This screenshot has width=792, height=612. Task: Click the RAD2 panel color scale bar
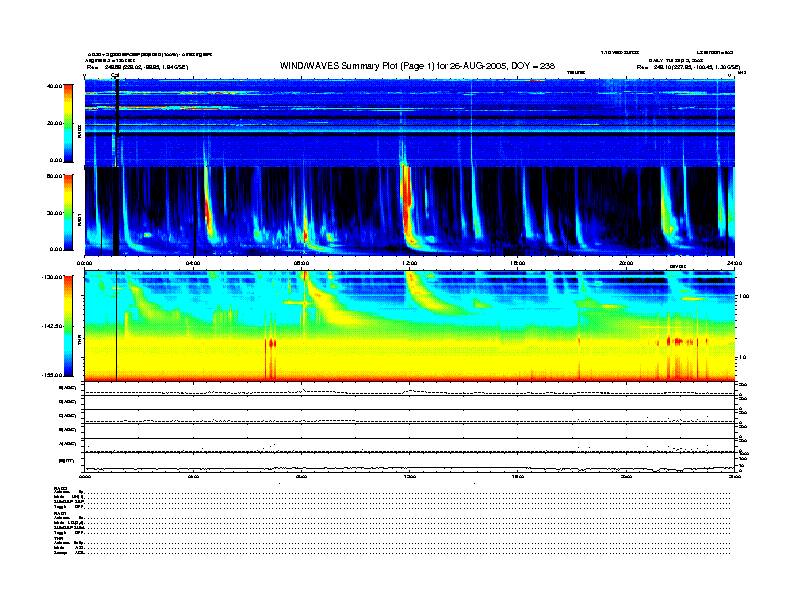[68, 123]
